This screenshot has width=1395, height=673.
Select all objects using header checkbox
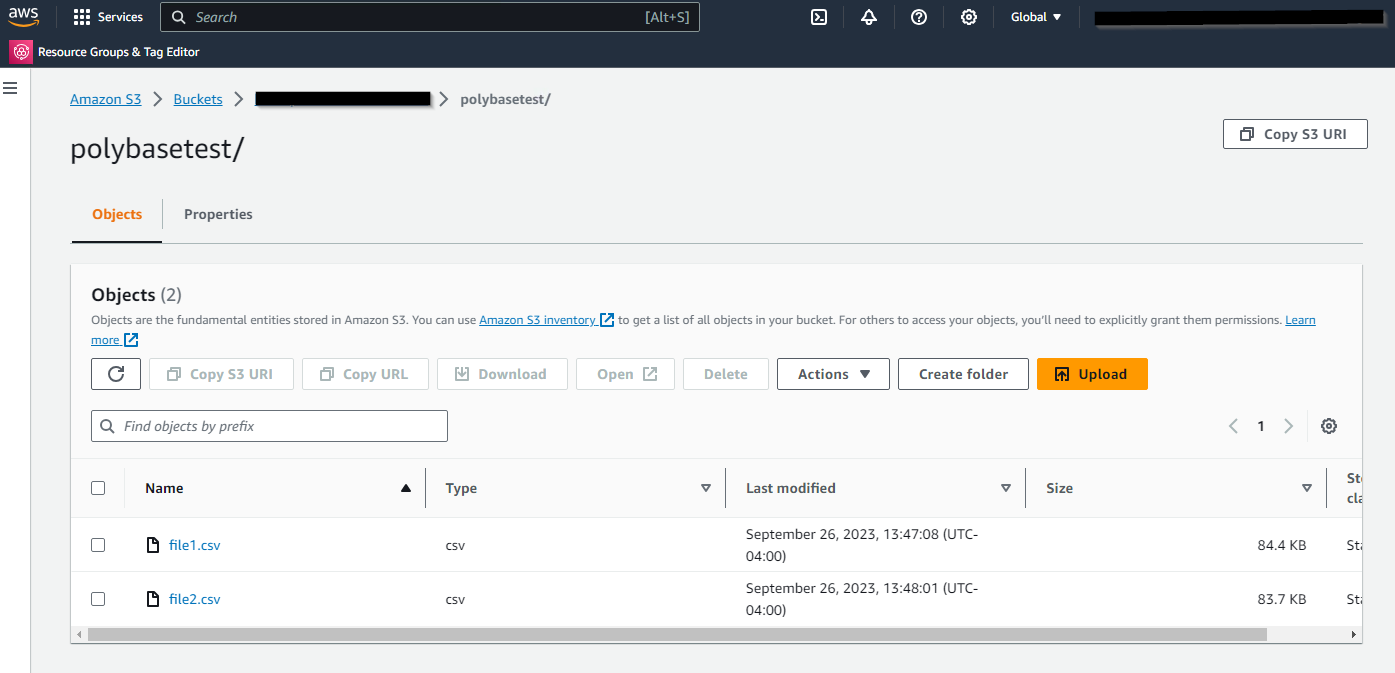click(98, 487)
